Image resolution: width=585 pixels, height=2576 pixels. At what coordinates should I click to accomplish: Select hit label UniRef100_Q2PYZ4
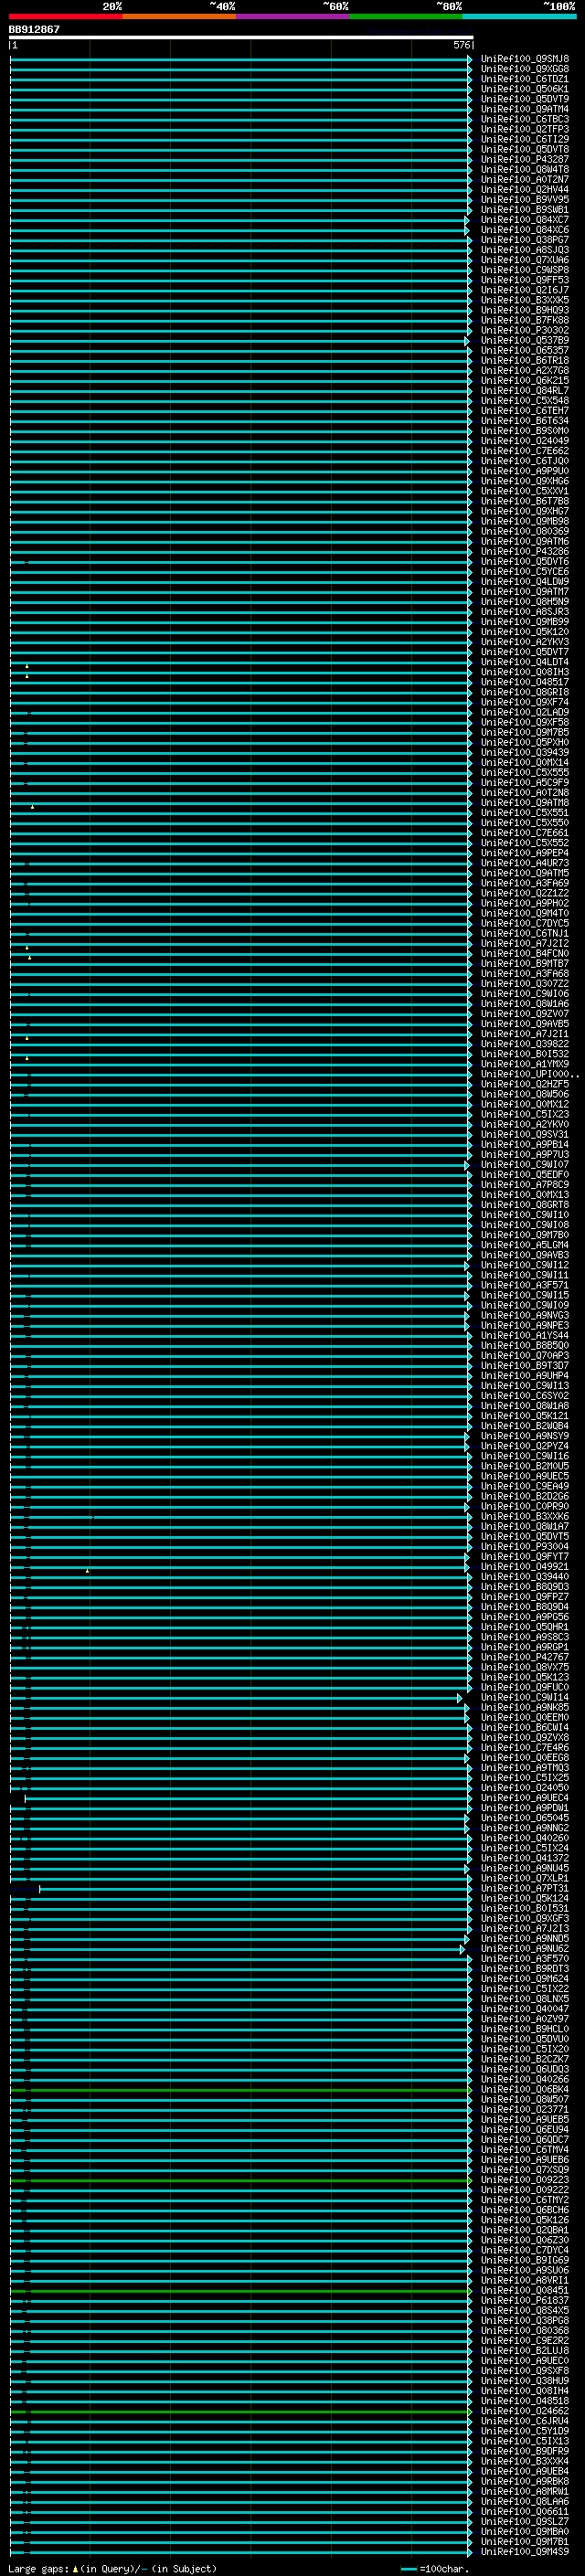pyautogui.click(x=524, y=1446)
